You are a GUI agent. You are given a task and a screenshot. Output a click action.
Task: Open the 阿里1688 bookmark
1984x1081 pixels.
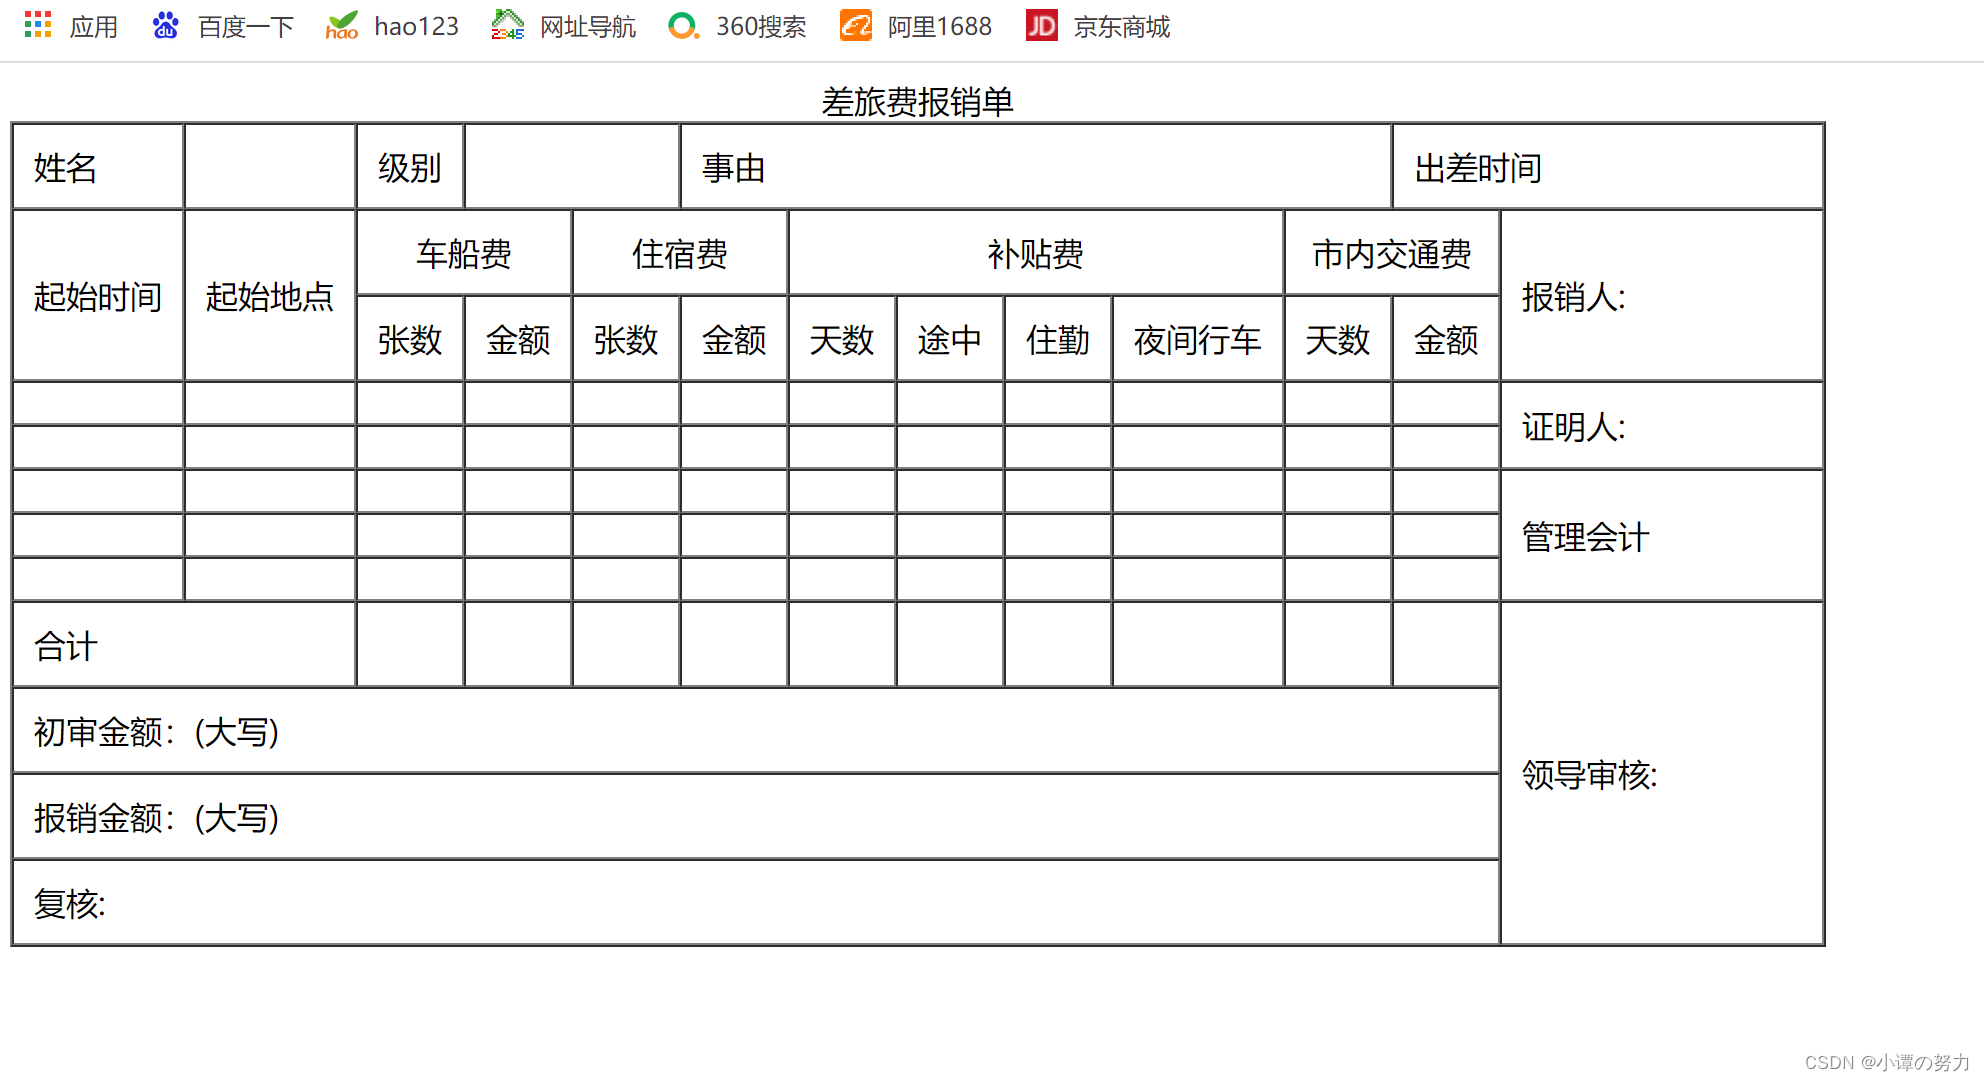point(939,27)
